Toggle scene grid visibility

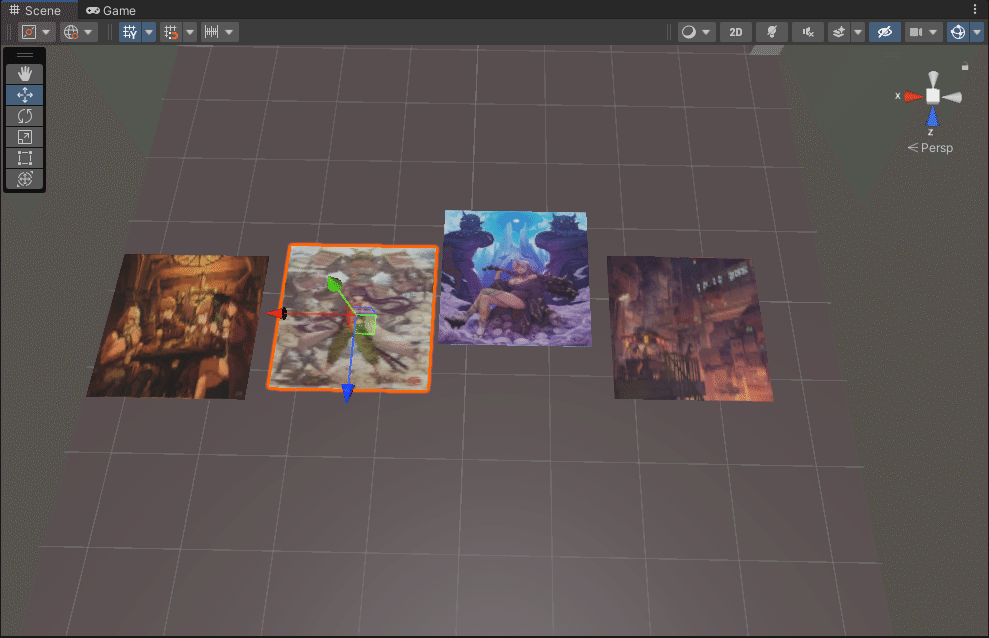point(130,32)
